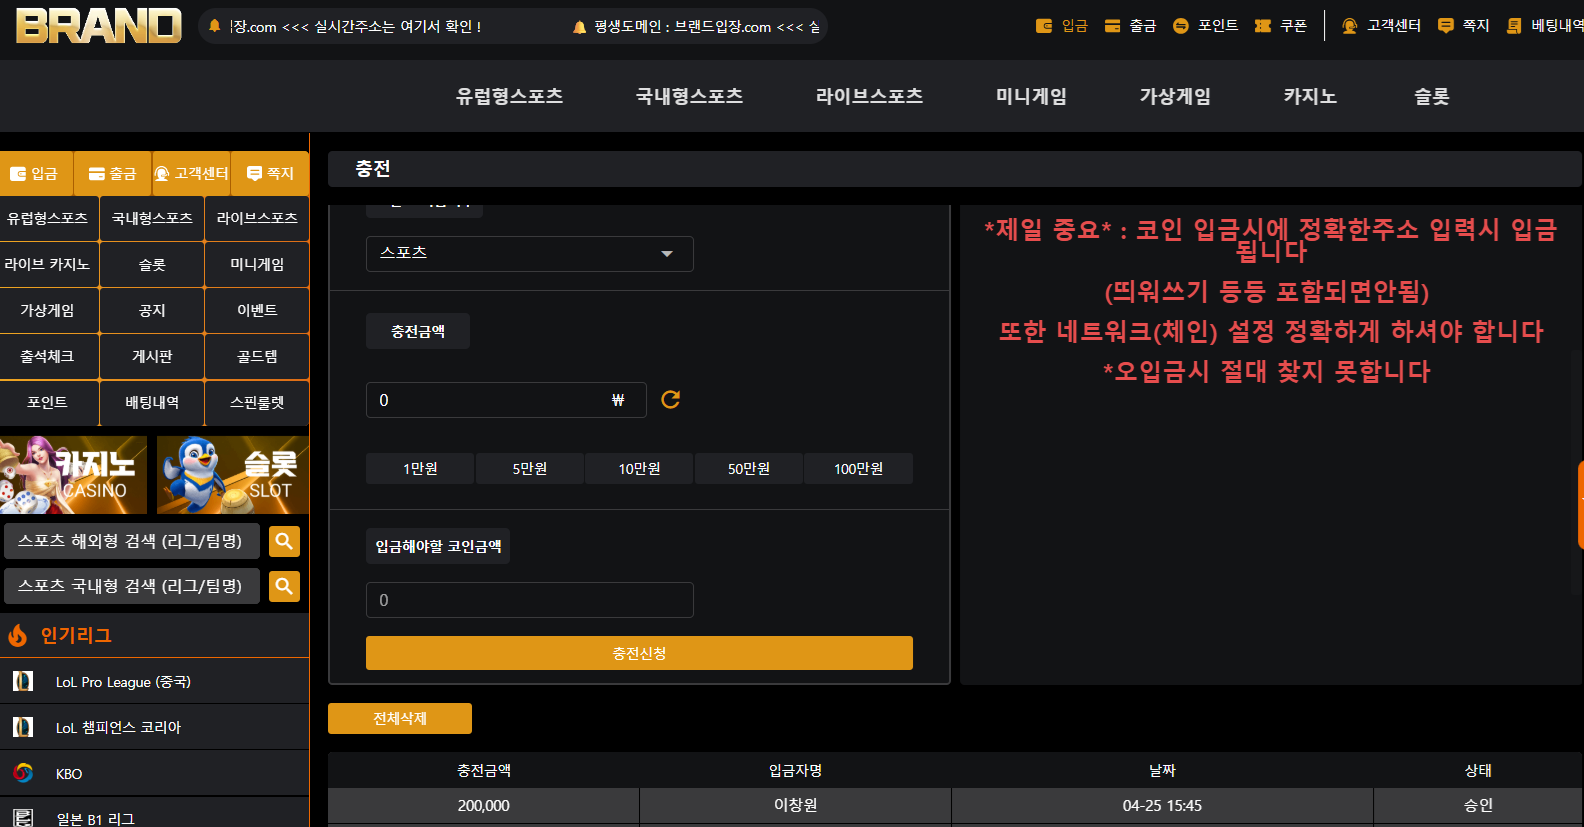Click the 충전신청 submit button
The image size is (1584, 827).
(639, 653)
